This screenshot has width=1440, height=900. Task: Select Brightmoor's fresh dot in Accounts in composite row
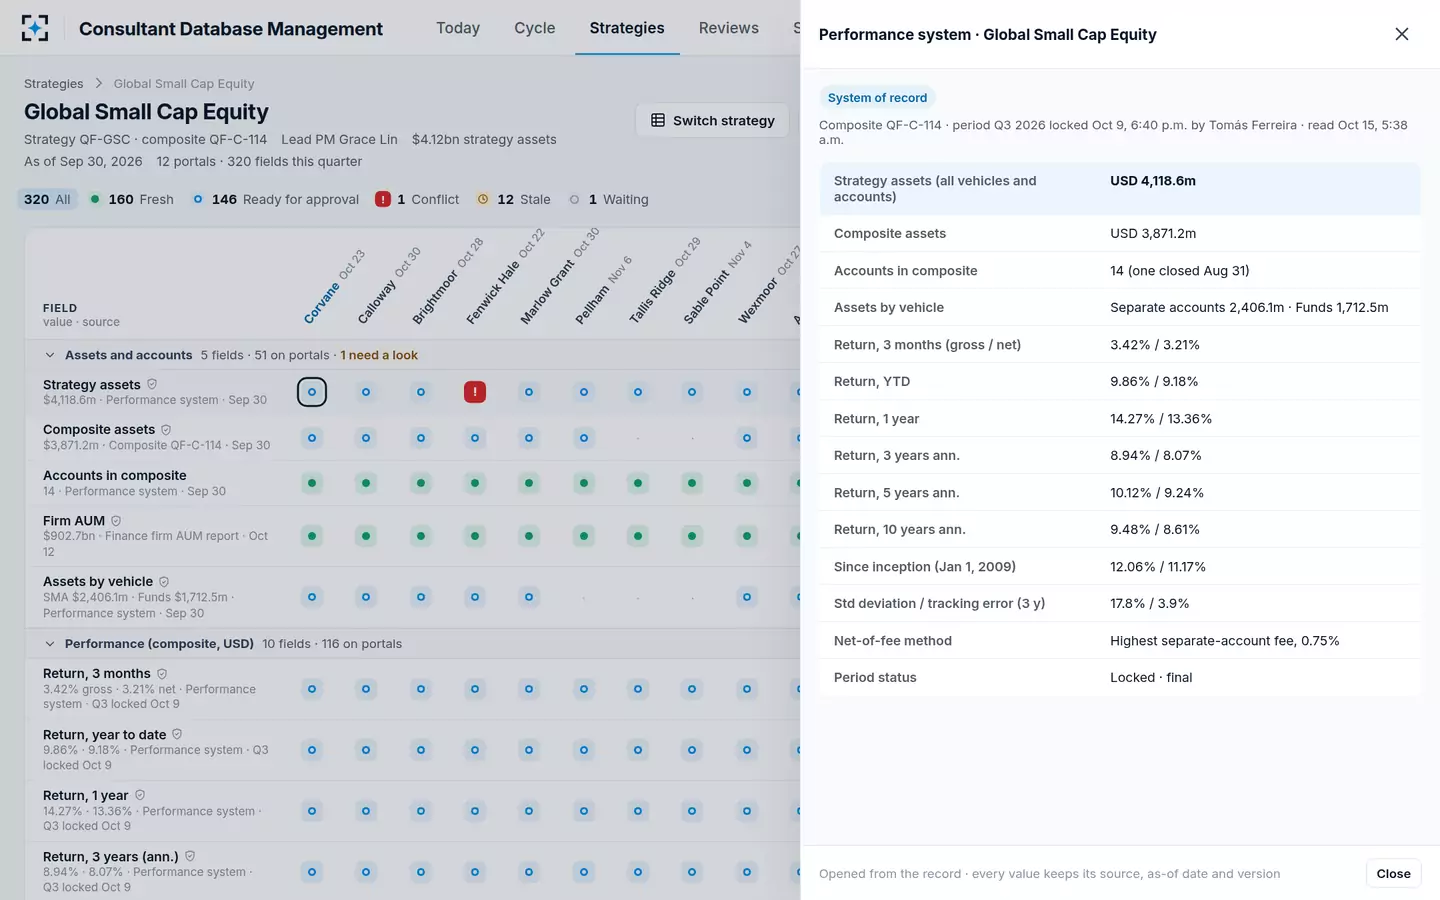pyautogui.click(x=421, y=483)
